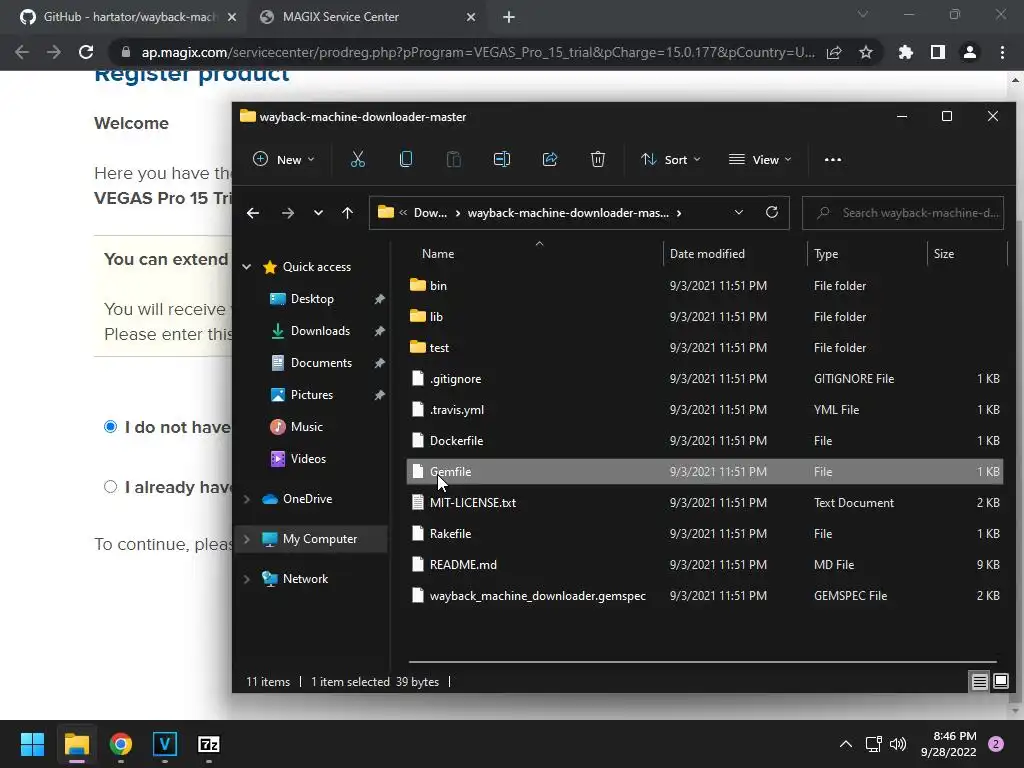Click the Rename icon in Explorer toolbar
The width and height of the screenshot is (1024, 768).
502,159
